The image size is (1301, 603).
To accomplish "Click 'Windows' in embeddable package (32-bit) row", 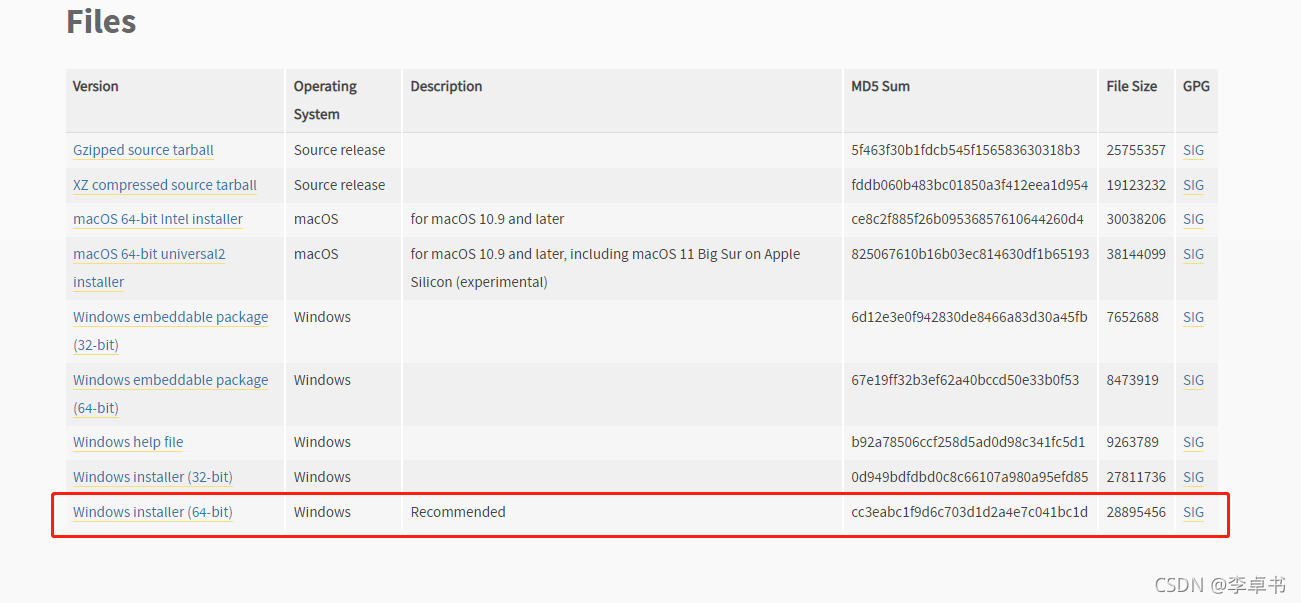I will [322, 317].
